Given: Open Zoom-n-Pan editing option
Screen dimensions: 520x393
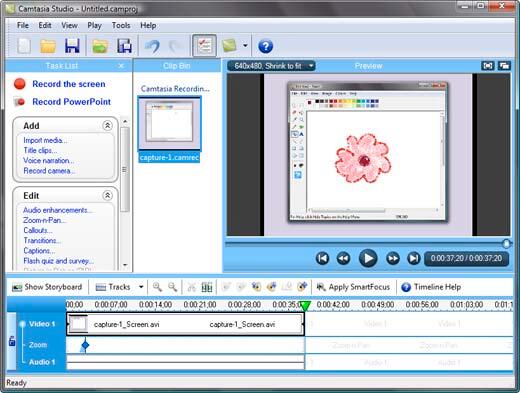Looking at the screenshot, I should click(x=44, y=220).
